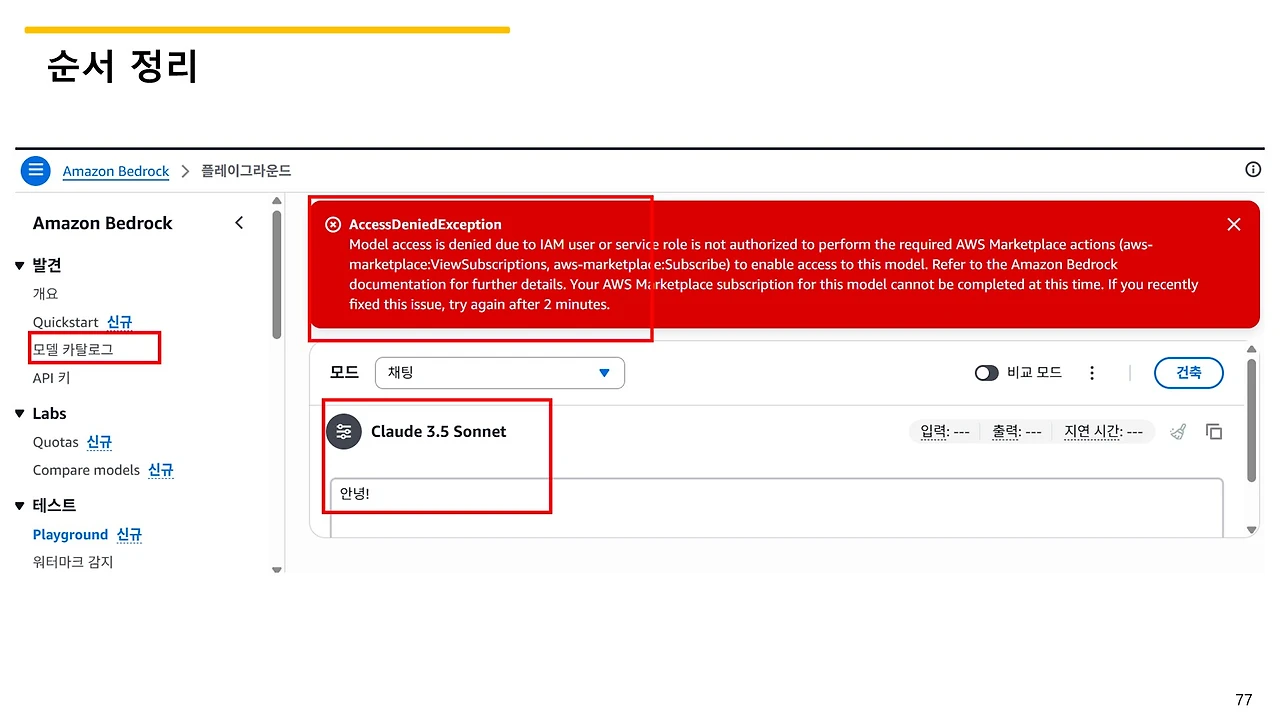Screen dimensions: 1280x720
Task: Click the 플레이그라운드 breadcrumb text
Action: click(x=246, y=171)
